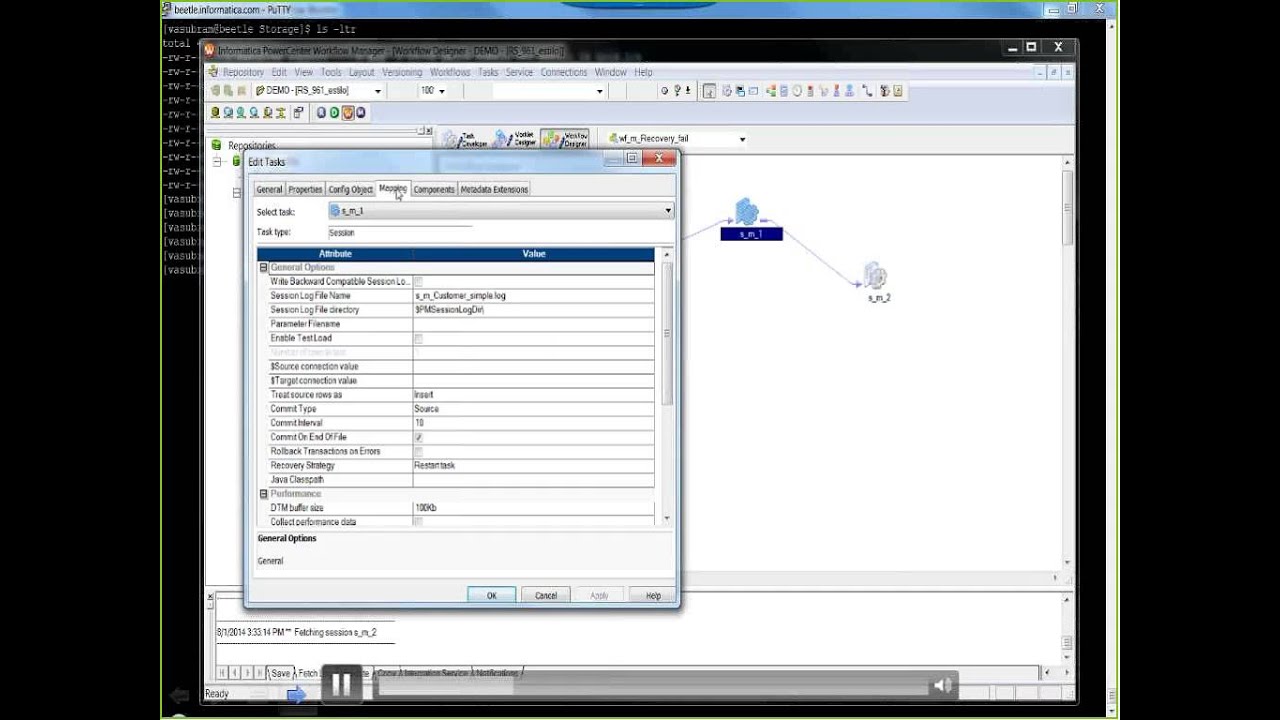
Task: Open the Config Object tab
Action: pos(350,189)
